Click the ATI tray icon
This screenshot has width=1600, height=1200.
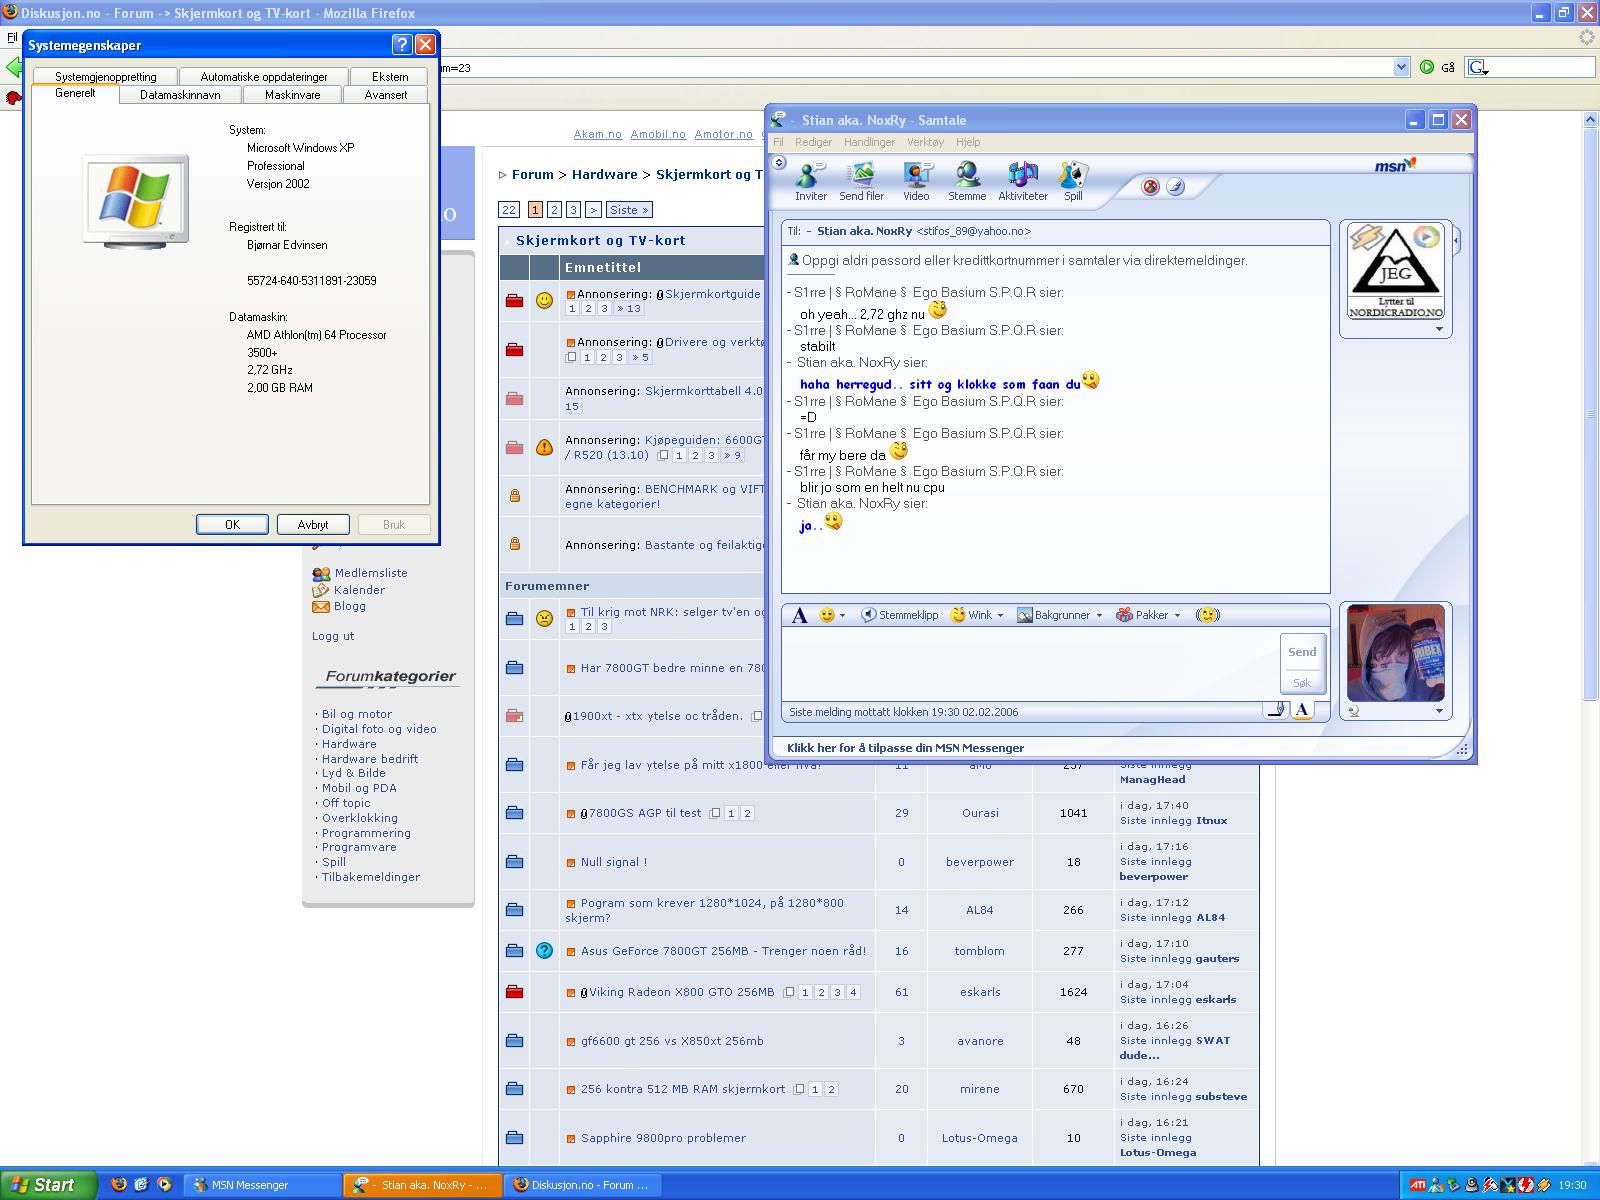coord(1418,1185)
